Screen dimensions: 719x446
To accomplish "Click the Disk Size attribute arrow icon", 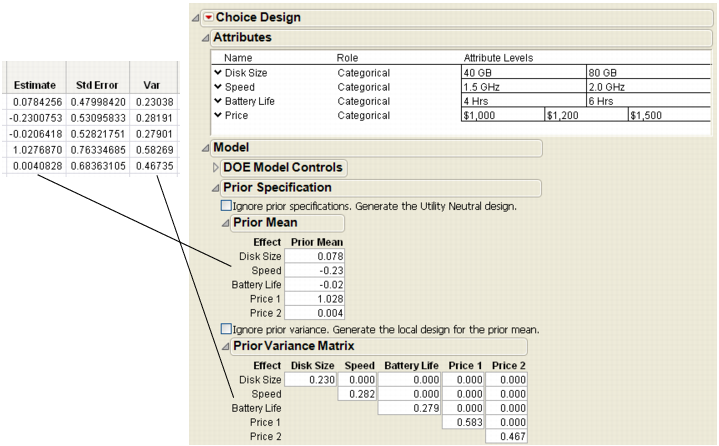I will [x=217, y=73].
